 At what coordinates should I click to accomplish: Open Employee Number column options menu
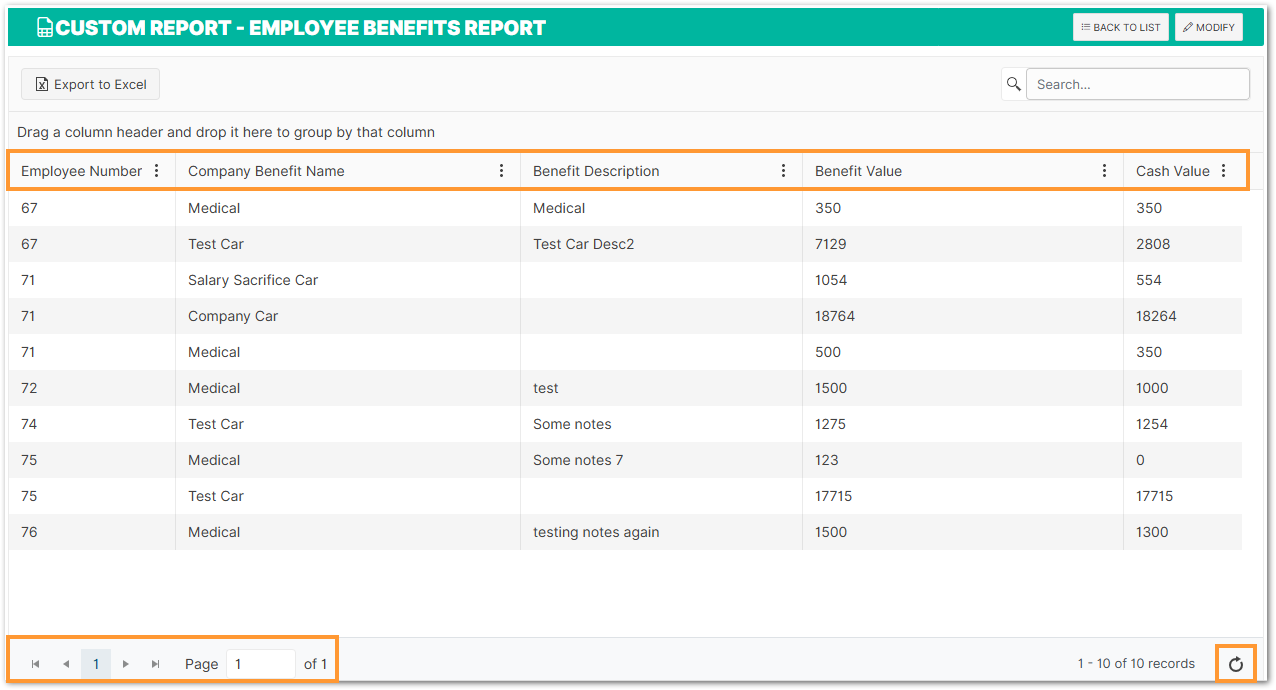click(x=156, y=171)
